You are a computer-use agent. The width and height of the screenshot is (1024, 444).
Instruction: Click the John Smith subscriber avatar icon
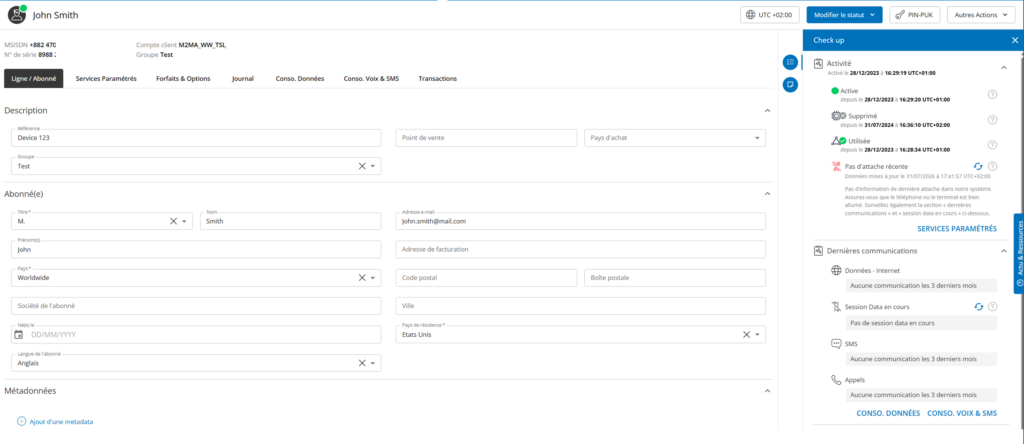coord(16,14)
